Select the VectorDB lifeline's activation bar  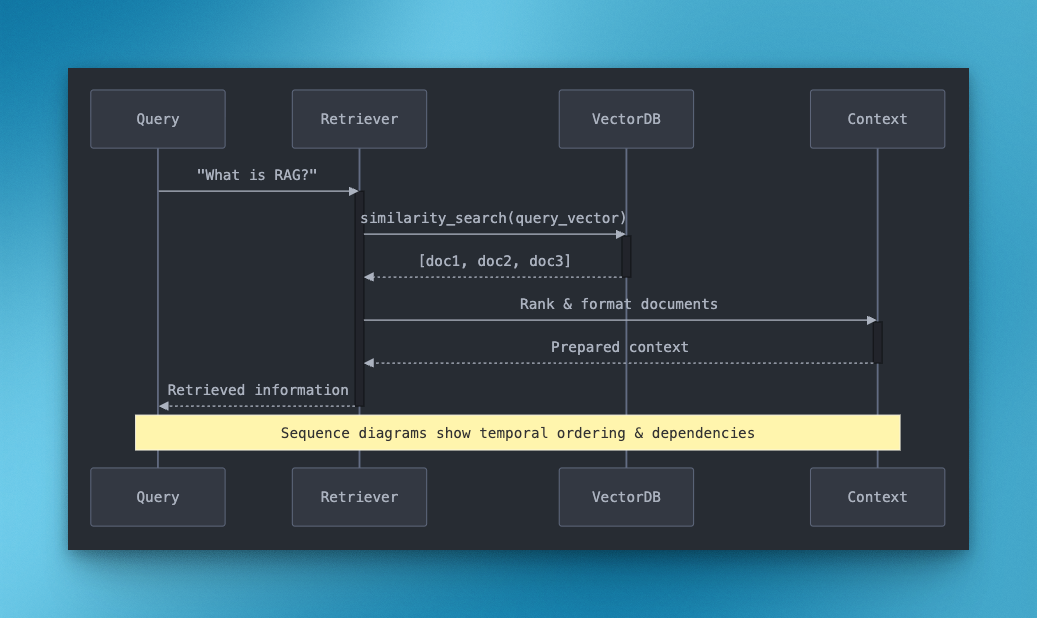point(626,256)
